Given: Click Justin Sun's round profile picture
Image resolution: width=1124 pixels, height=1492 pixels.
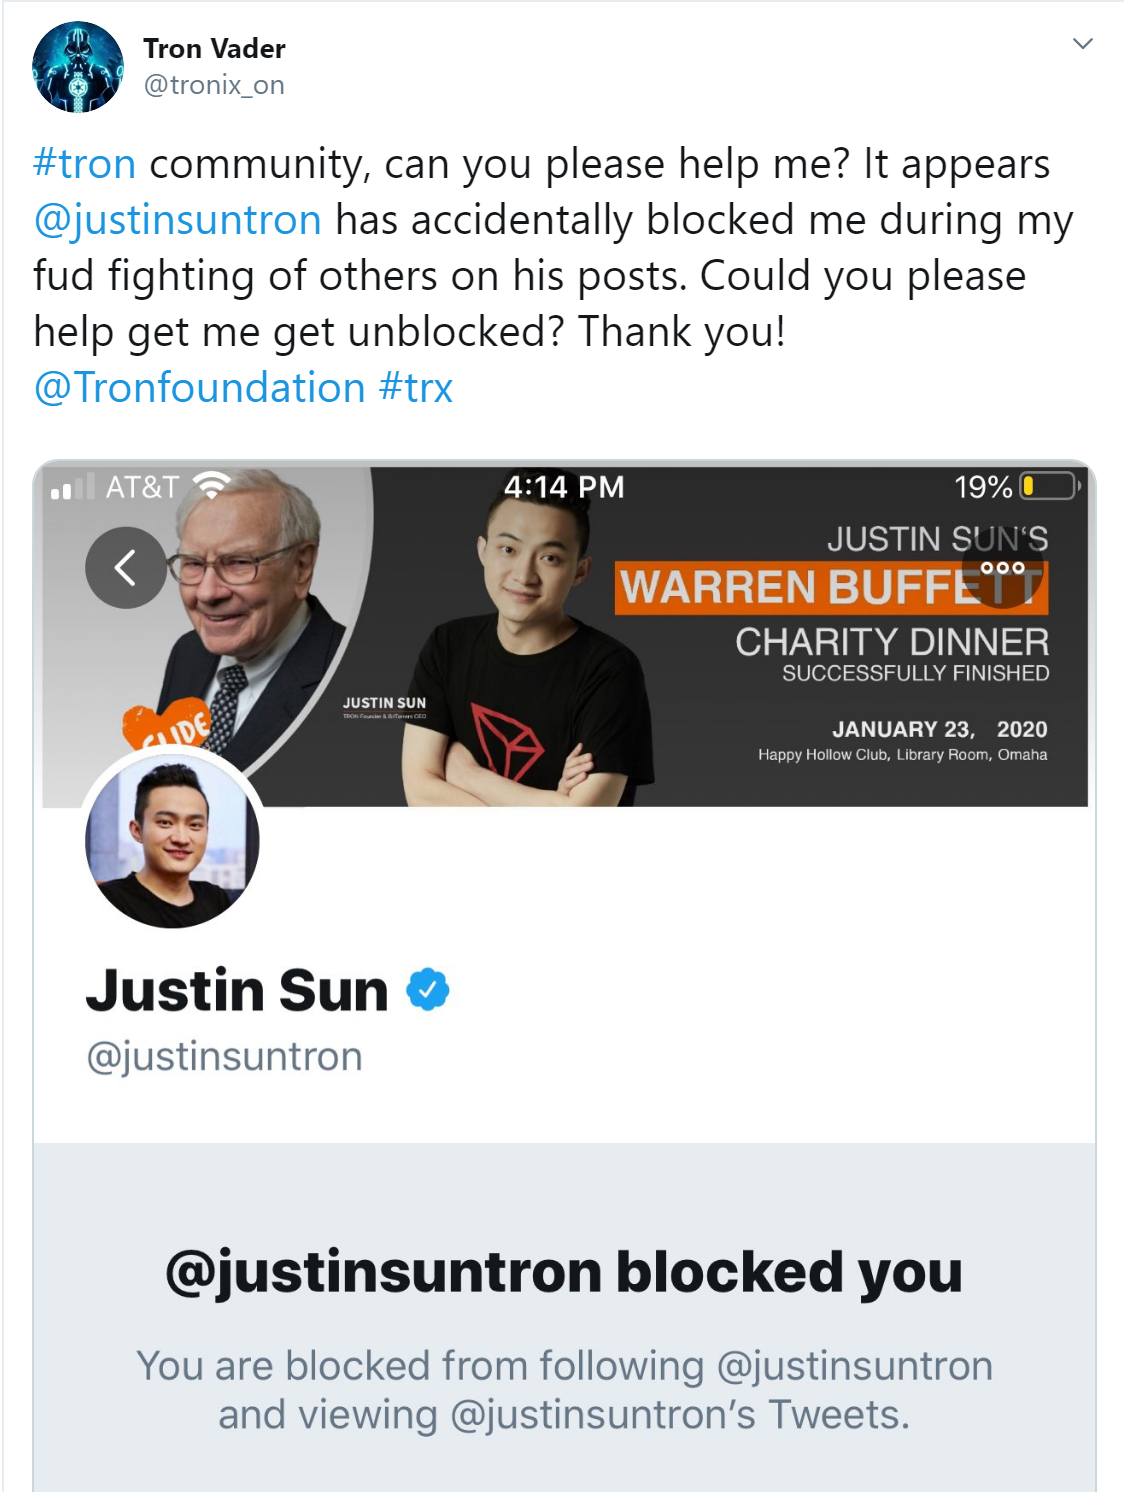Looking at the screenshot, I should [172, 841].
